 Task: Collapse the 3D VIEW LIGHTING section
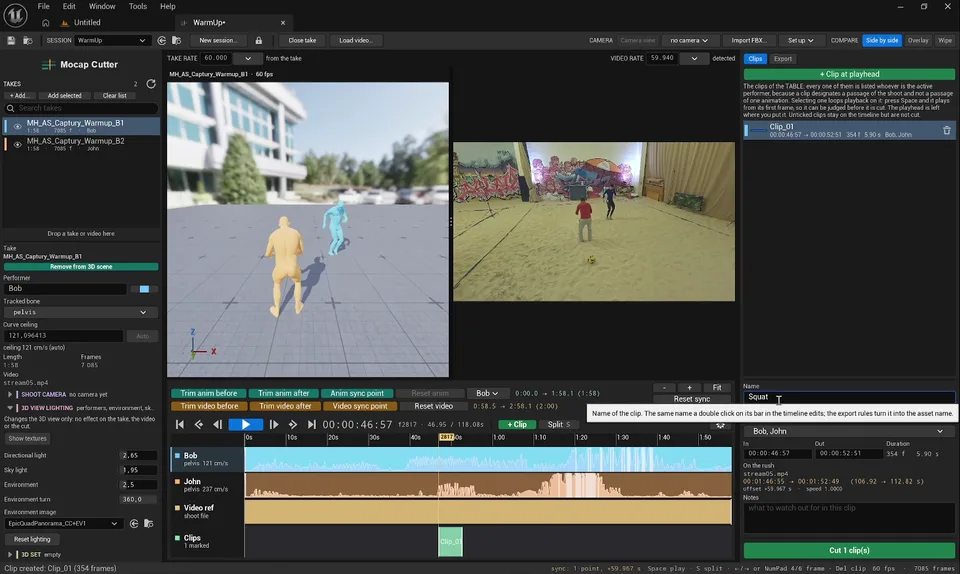coord(10,408)
